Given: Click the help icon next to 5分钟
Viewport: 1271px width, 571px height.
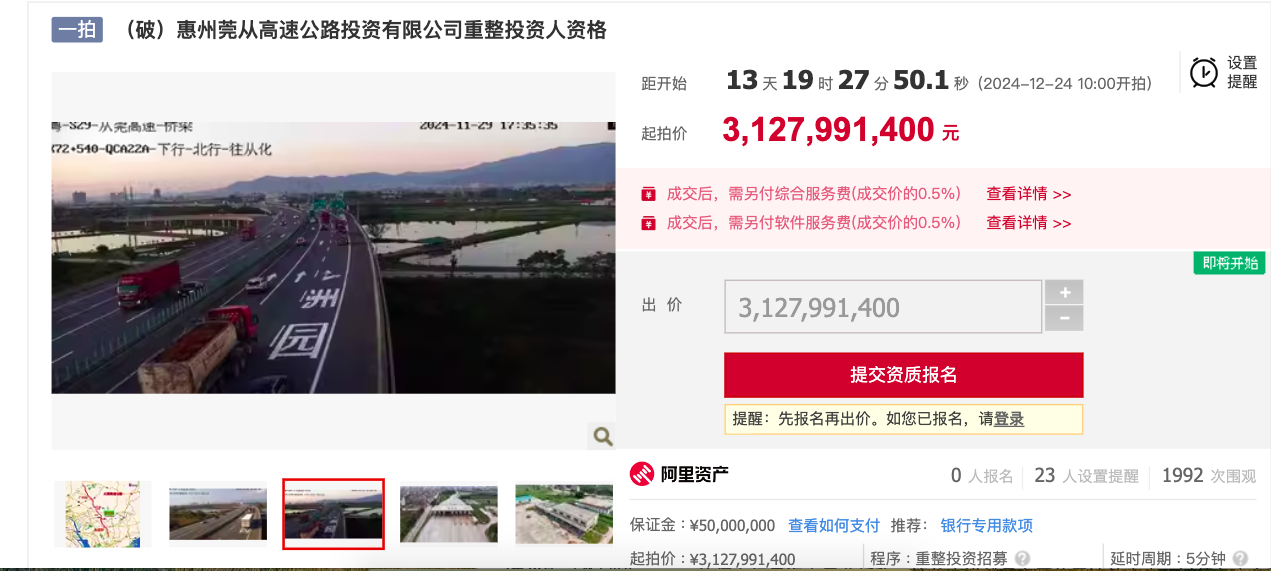Looking at the screenshot, I should pos(1240,559).
